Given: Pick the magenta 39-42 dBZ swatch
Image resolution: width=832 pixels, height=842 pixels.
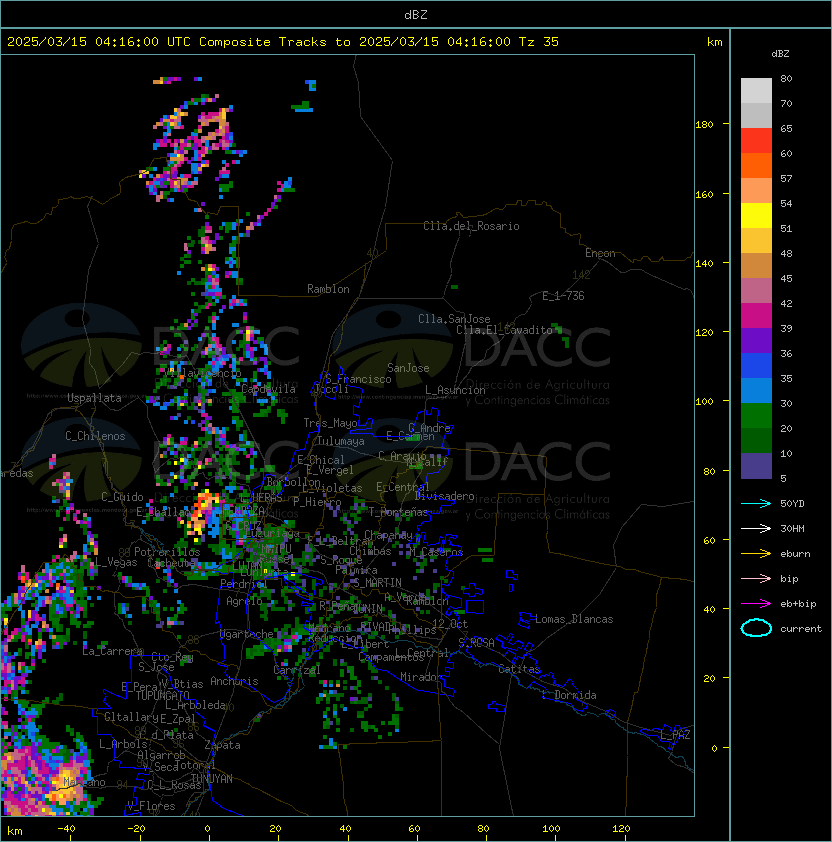Looking at the screenshot, I should click(x=756, y=316).
